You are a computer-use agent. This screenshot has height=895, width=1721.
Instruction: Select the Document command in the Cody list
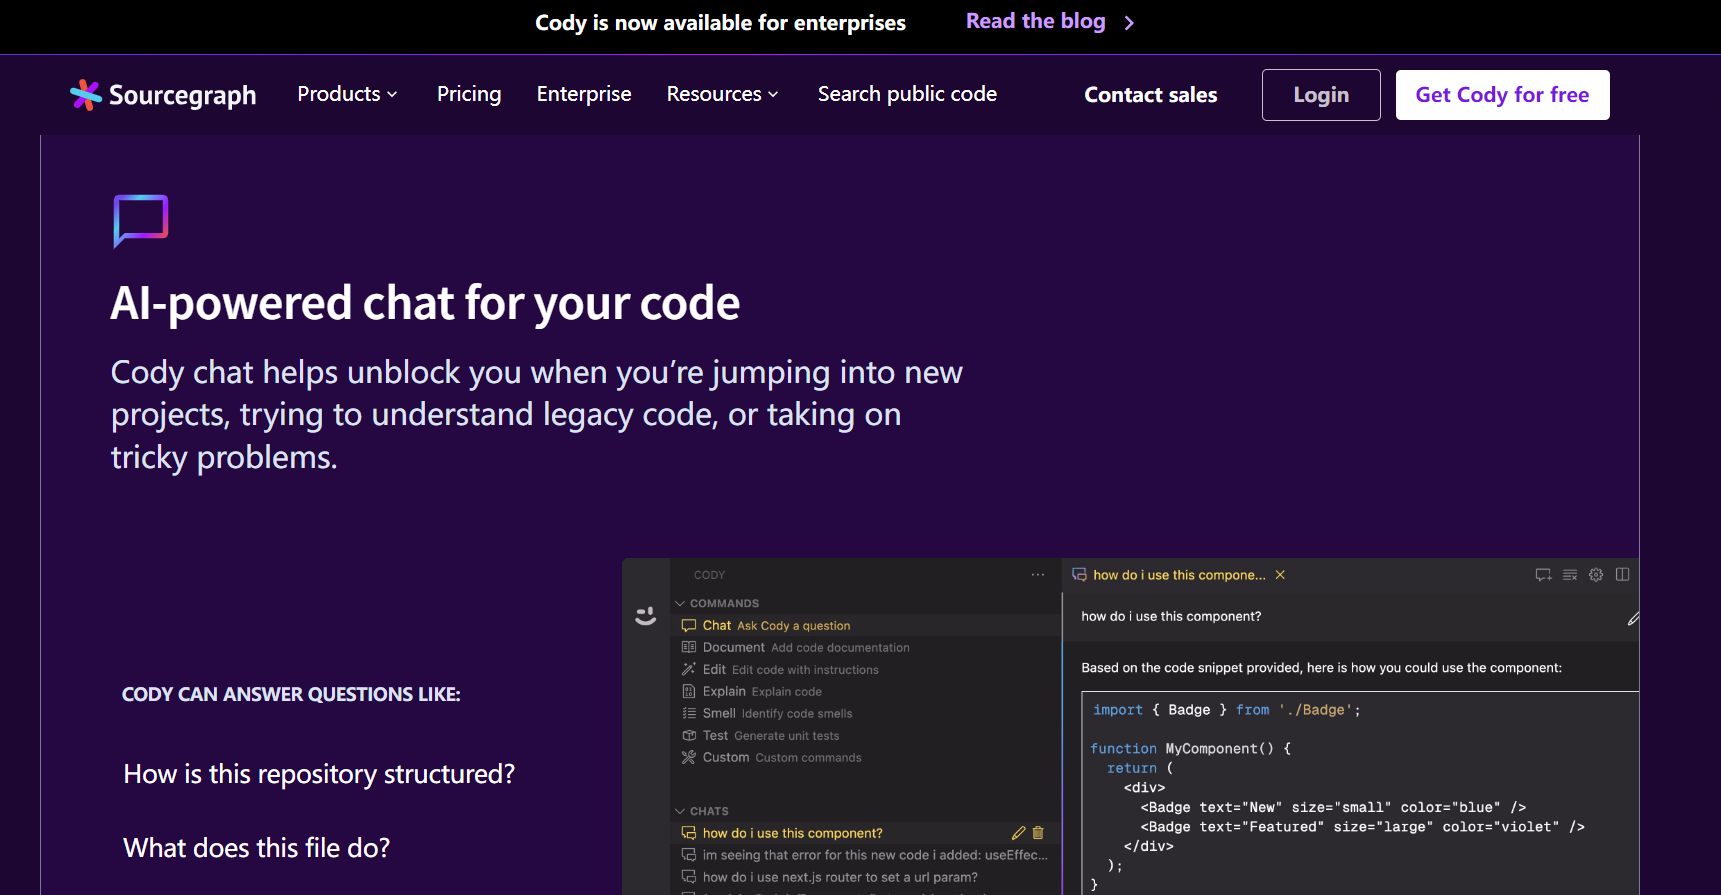tap(734, 648)
